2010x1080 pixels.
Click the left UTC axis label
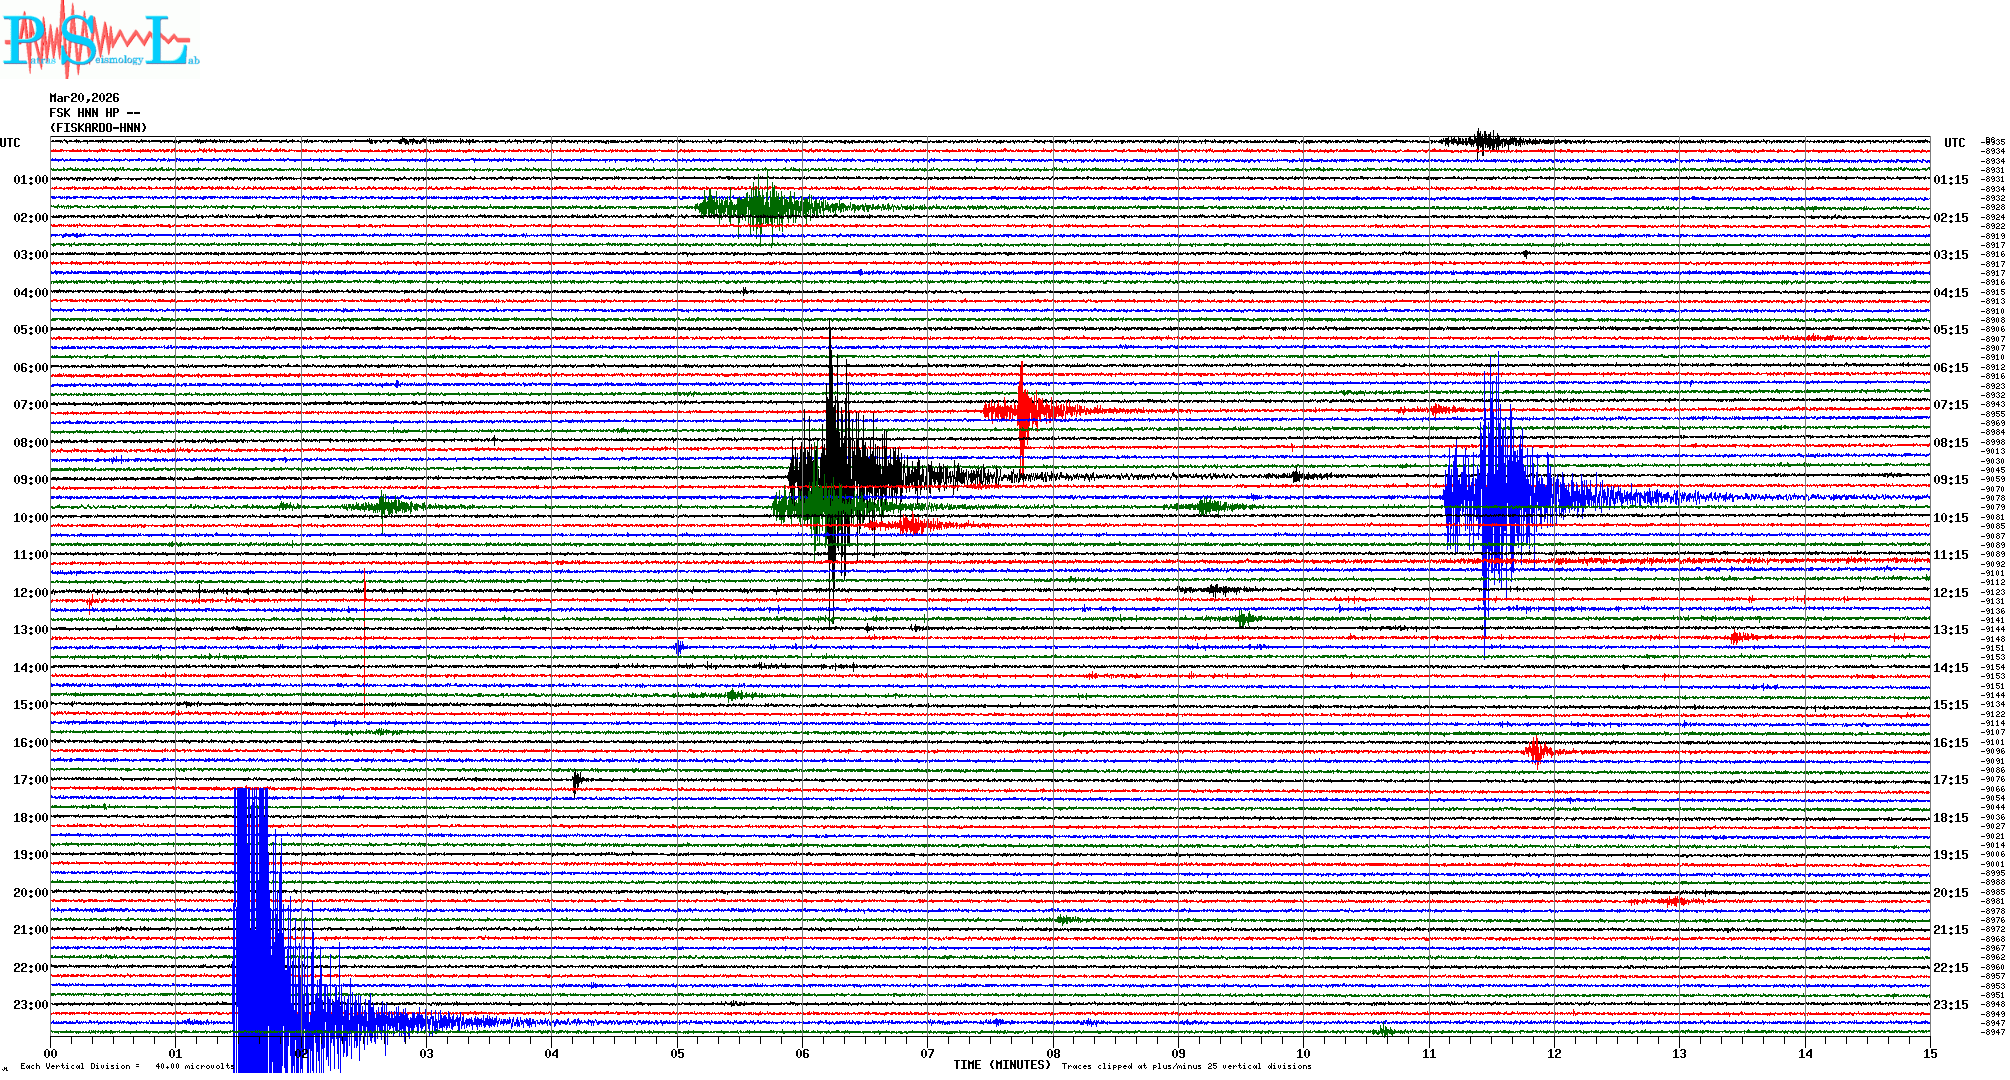(x=10, y=143)
